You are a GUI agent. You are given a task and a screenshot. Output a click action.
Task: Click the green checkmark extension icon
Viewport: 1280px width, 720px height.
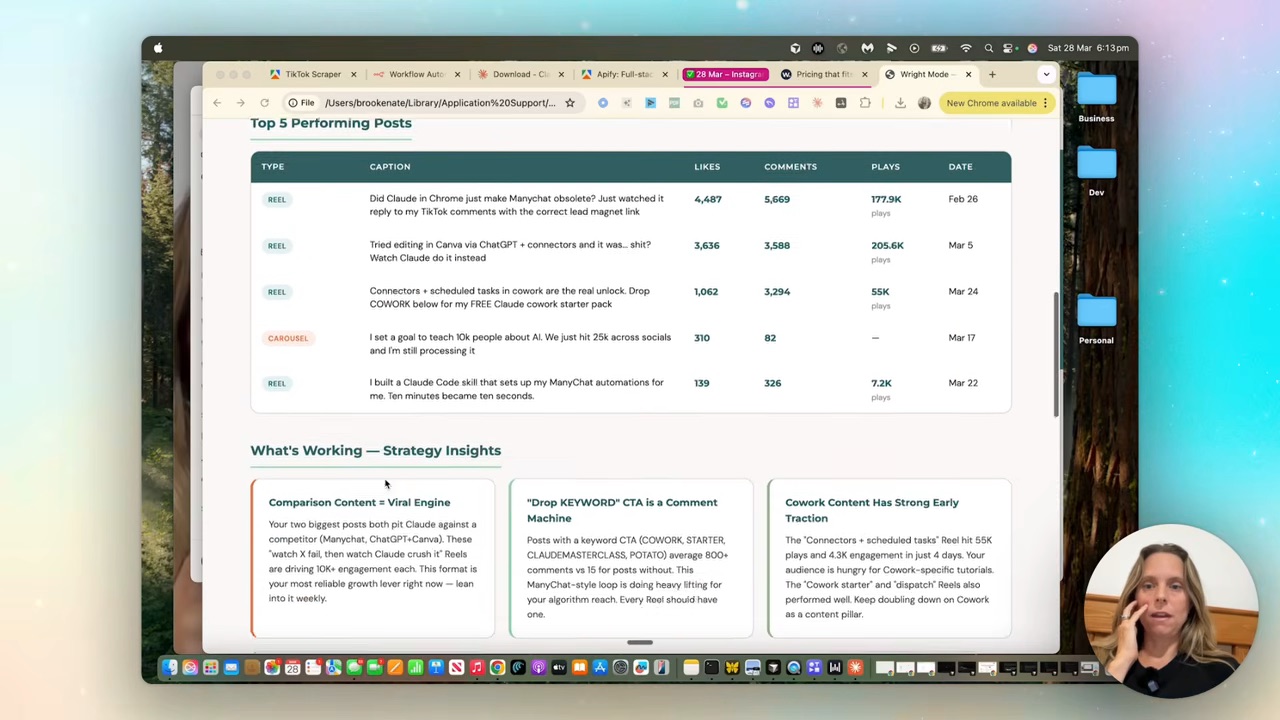[722, 103]
